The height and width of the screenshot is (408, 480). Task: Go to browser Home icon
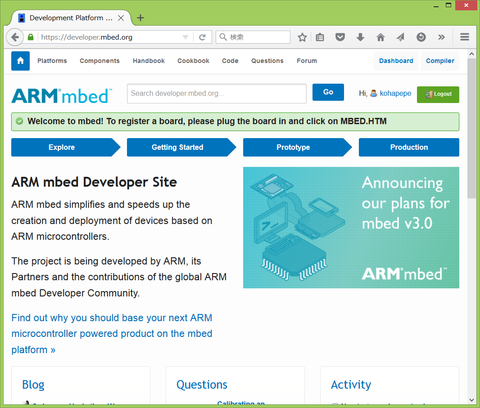[x=381, y=37]
